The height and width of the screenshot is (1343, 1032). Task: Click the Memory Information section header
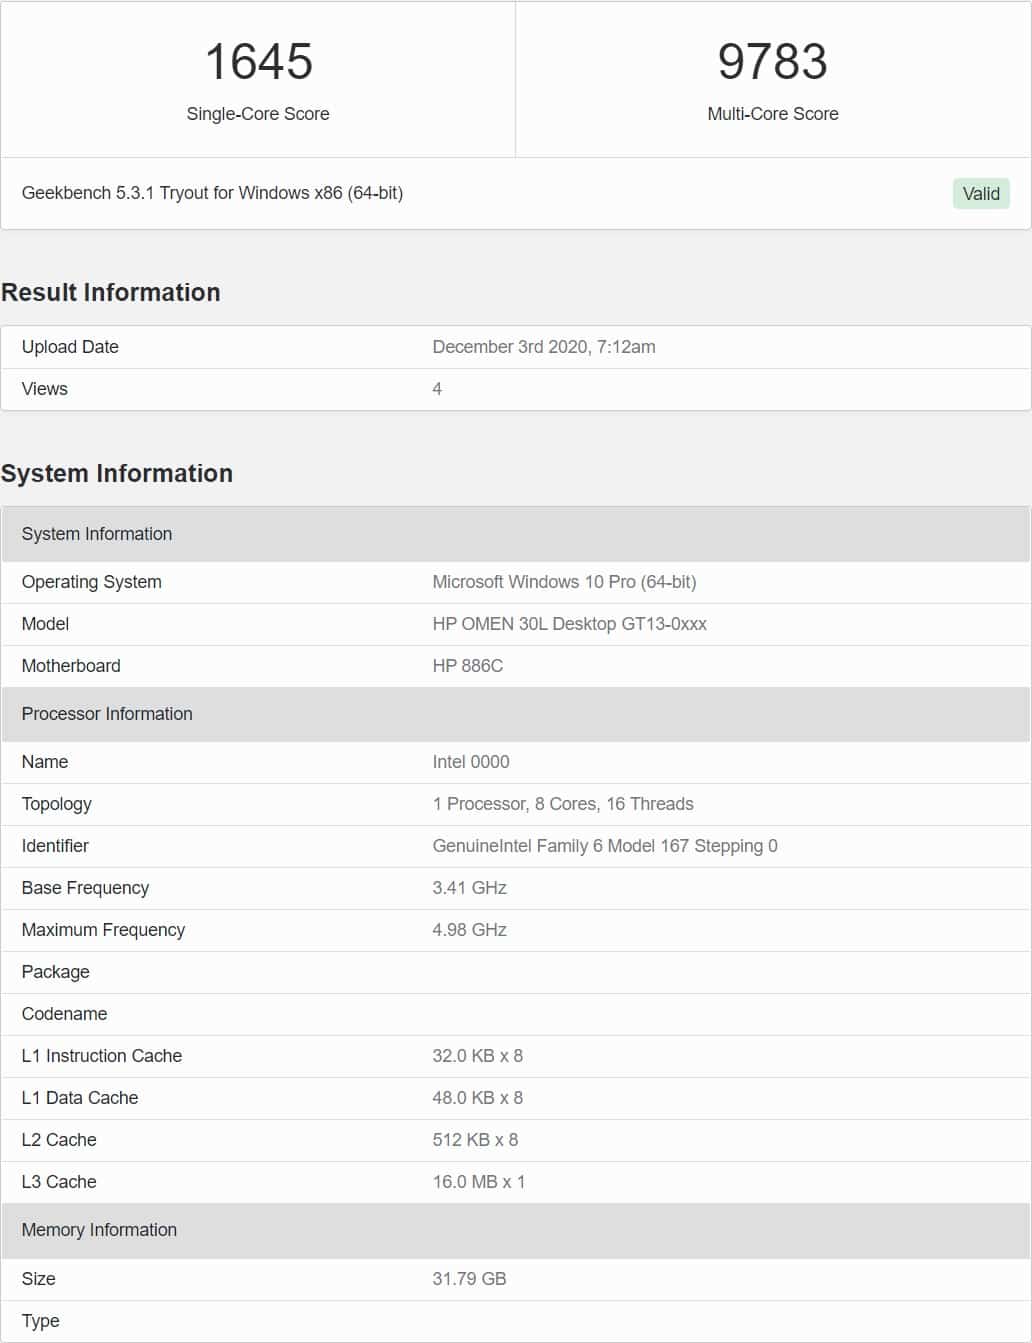click(516, 1230)
